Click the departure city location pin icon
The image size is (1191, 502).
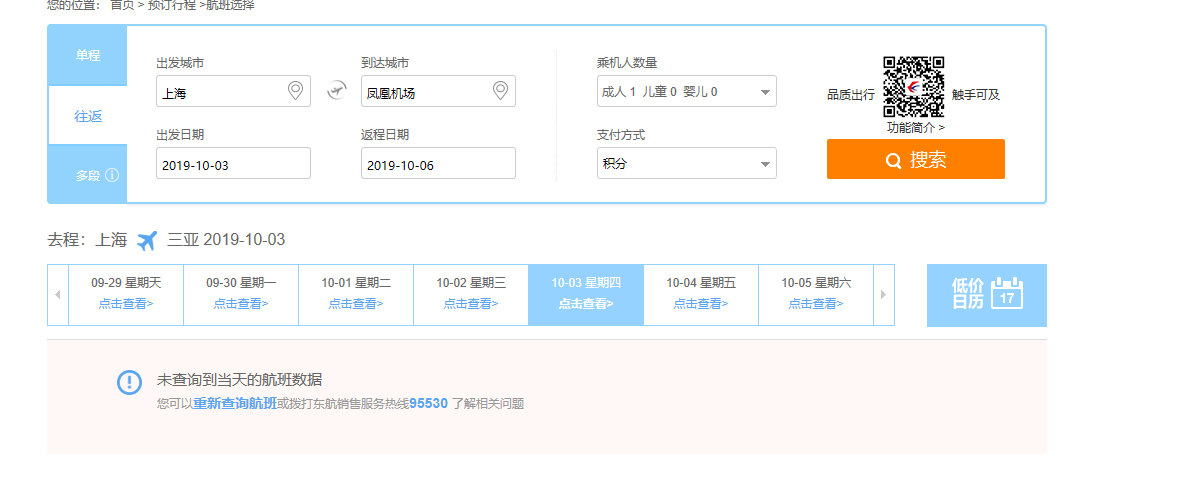click(x=295, y=91)
